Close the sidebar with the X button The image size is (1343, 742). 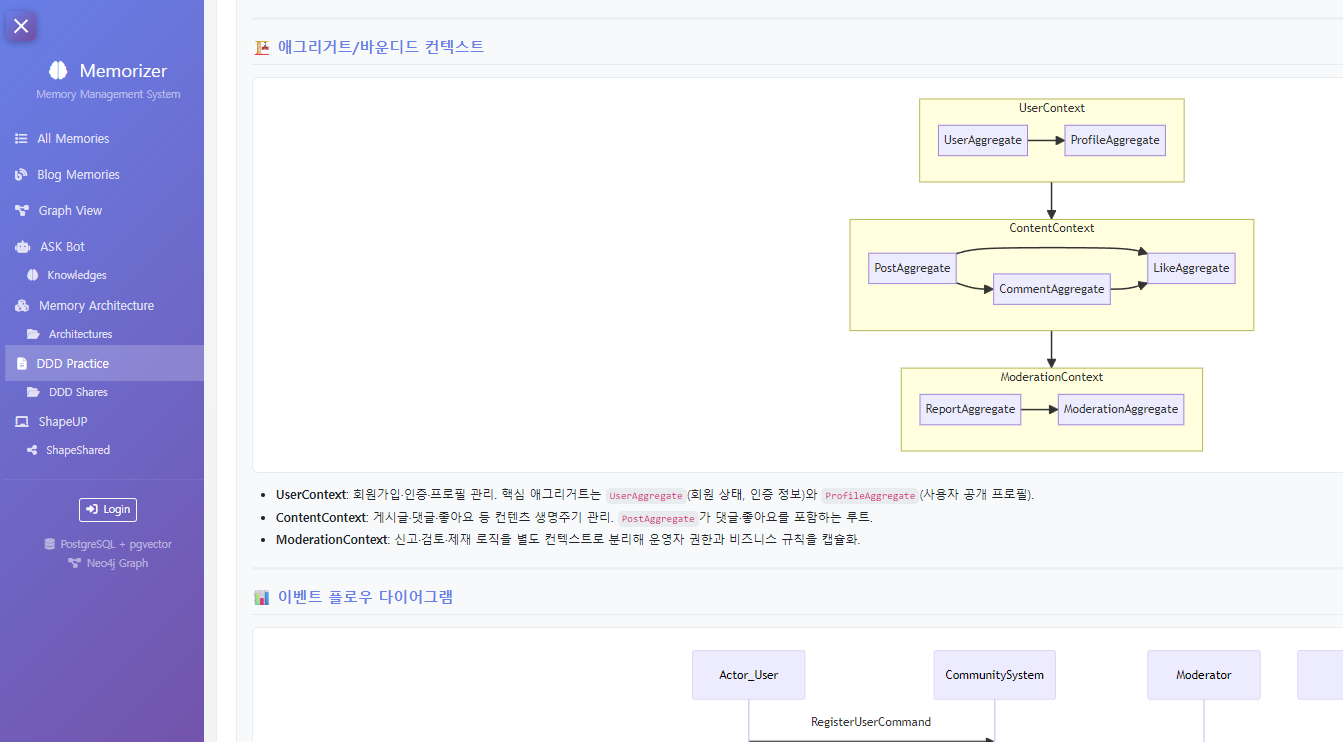(21, 26)
